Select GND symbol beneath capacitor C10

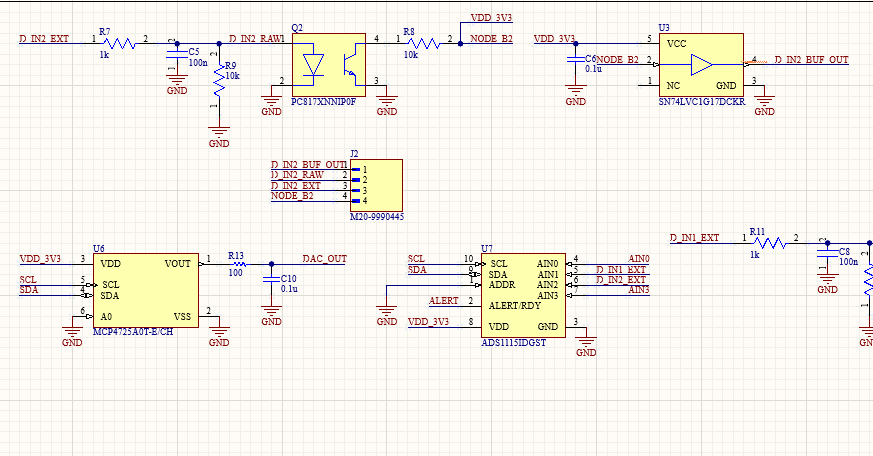tap(271, 316)
